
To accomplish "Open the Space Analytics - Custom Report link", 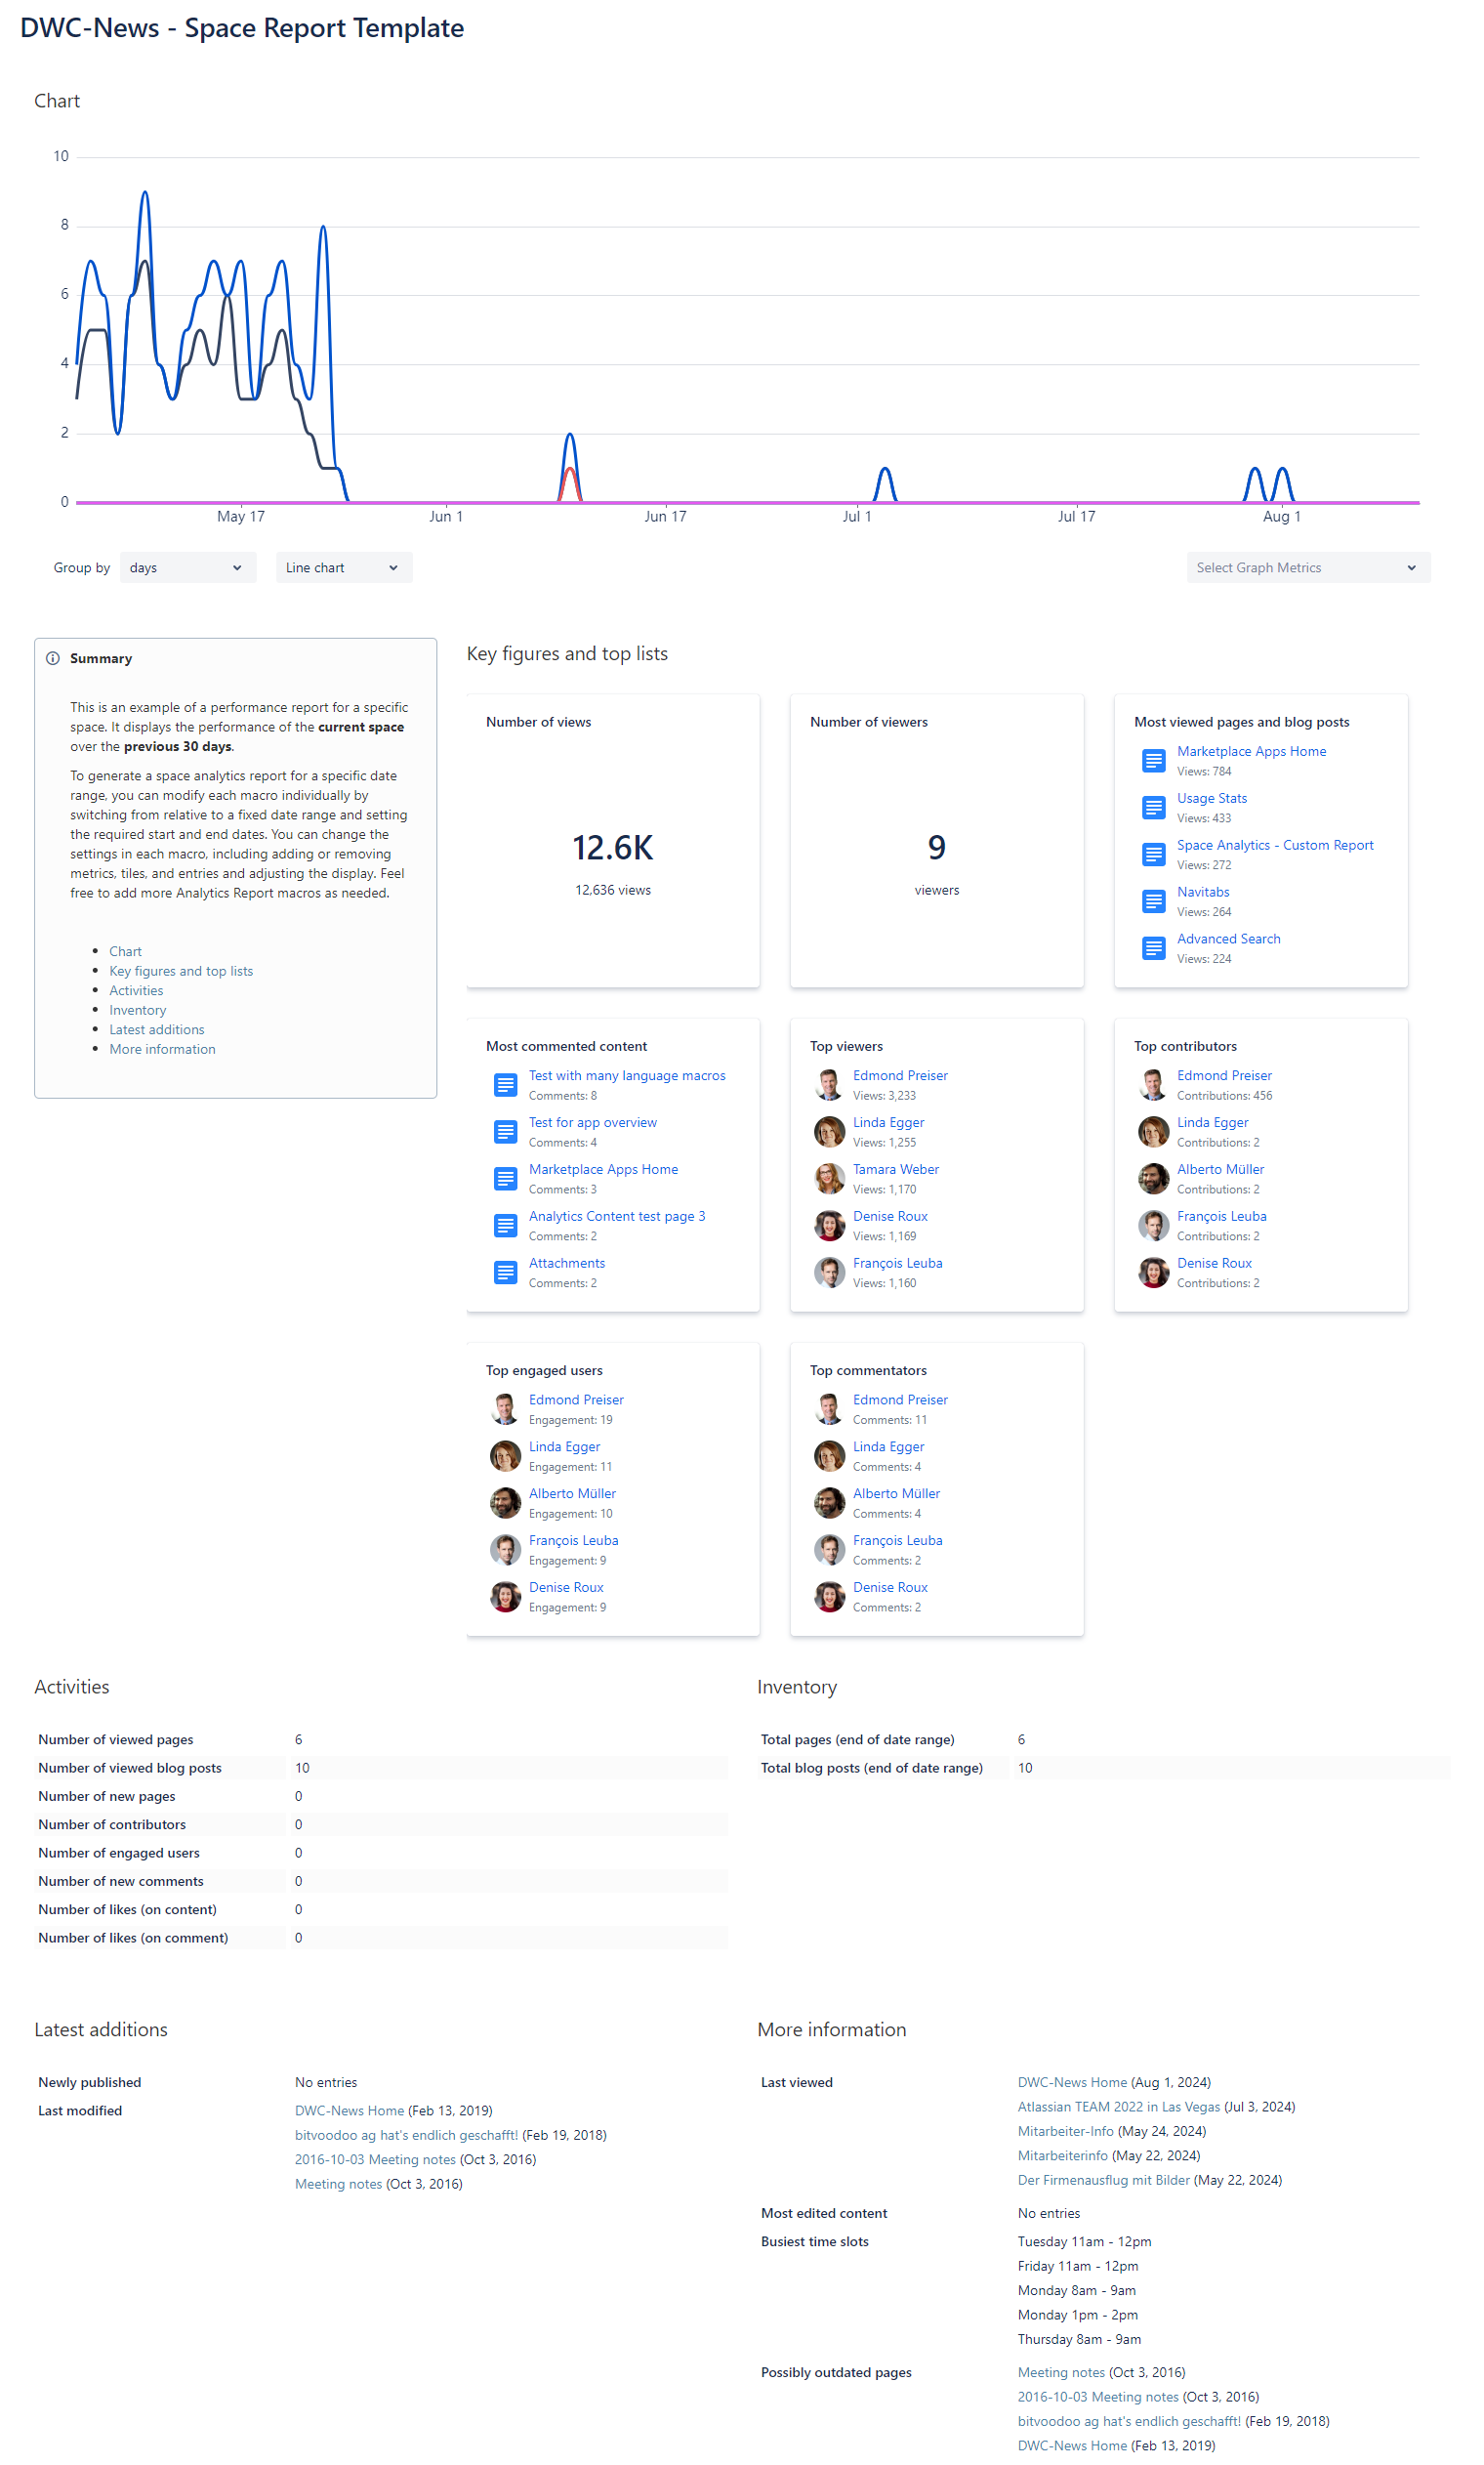I will pos(1274,845).
